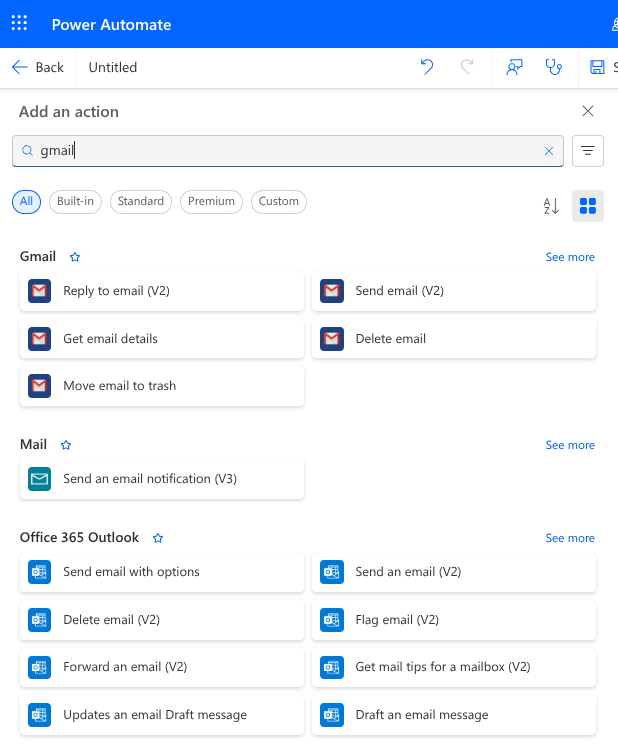Screen dimensions: 618x750
Task: Click the Office 365 Outlook heading
Action: tap(79, 537)
